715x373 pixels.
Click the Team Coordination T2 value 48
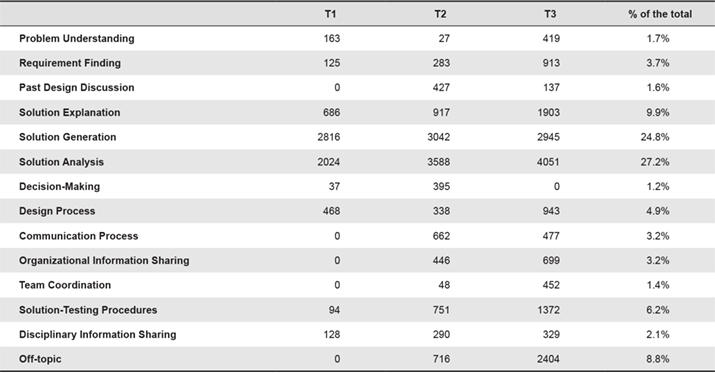point(444,285)
